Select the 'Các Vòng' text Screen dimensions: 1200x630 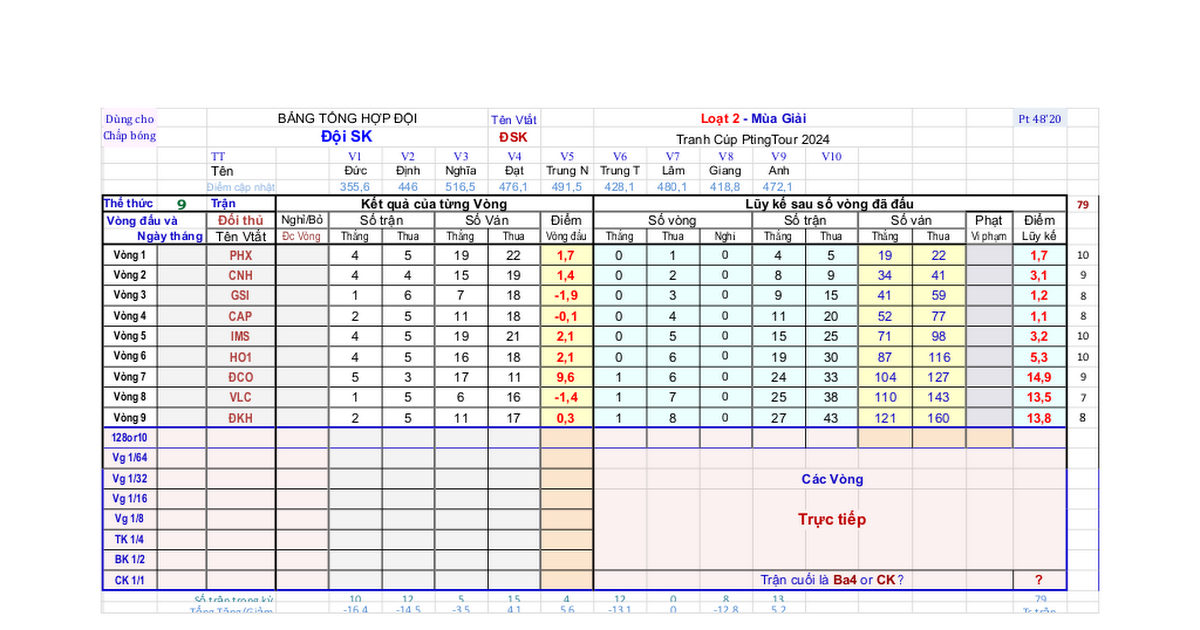pyautogui.click(x=832, y=479)
